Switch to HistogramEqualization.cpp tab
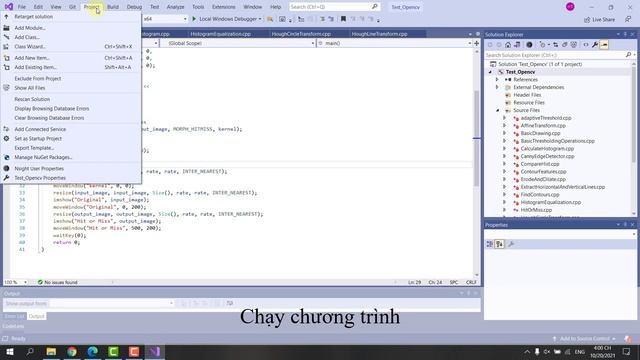 (220, 34)
